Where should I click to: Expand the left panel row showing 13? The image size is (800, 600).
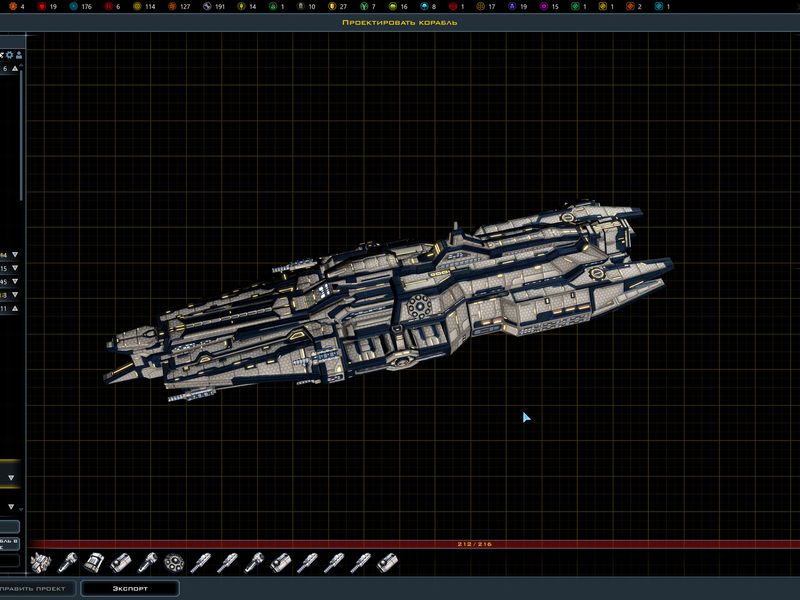coord(15,295)
